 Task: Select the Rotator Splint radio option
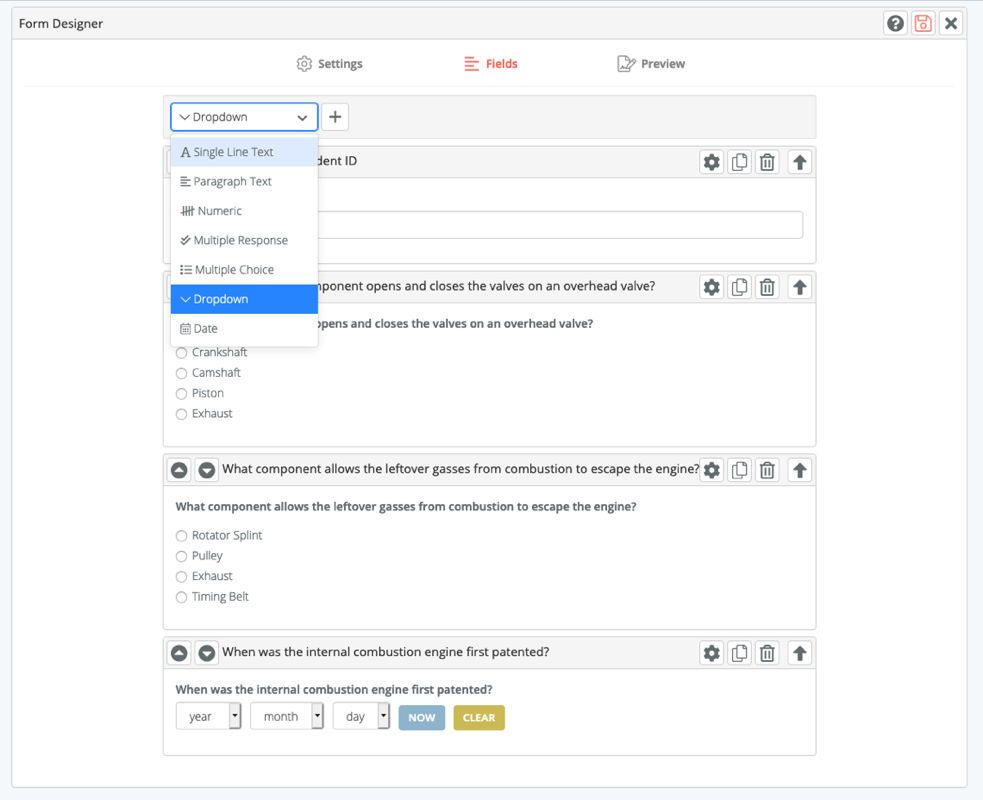click(181, 536)
